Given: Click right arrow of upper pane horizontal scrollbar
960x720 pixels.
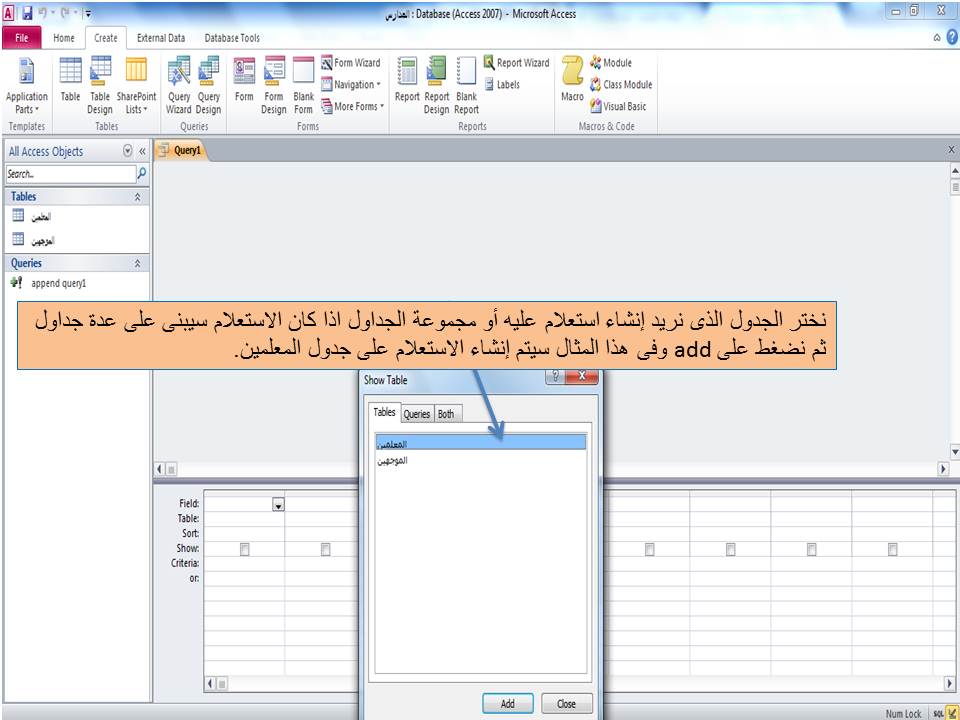Looking at the screenshot, I should 943,469.
